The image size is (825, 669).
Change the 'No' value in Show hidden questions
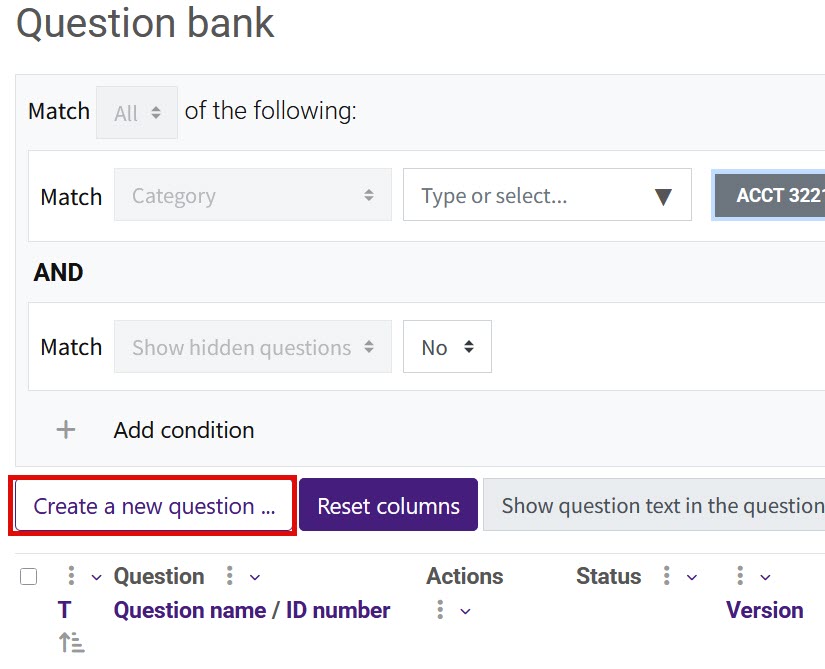pyautogui.click(x=446, y=346)
